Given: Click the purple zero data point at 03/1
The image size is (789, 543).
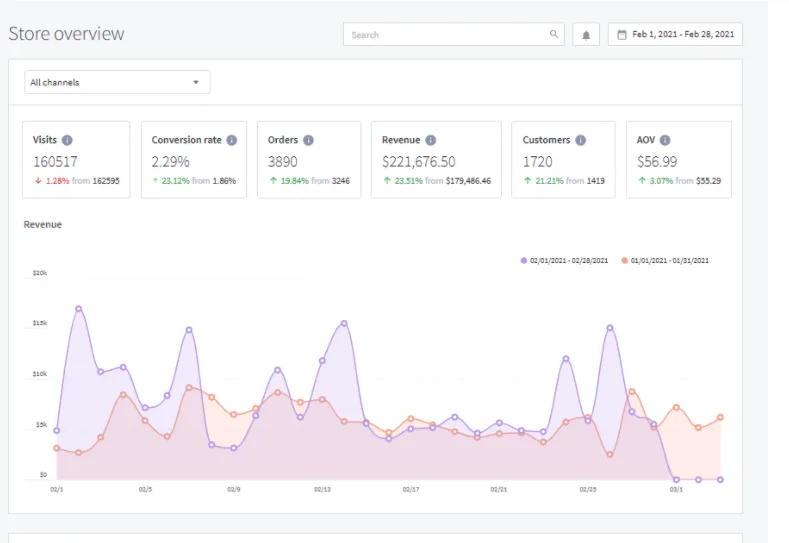Looking at the screenshot, I should pos(676,480).
